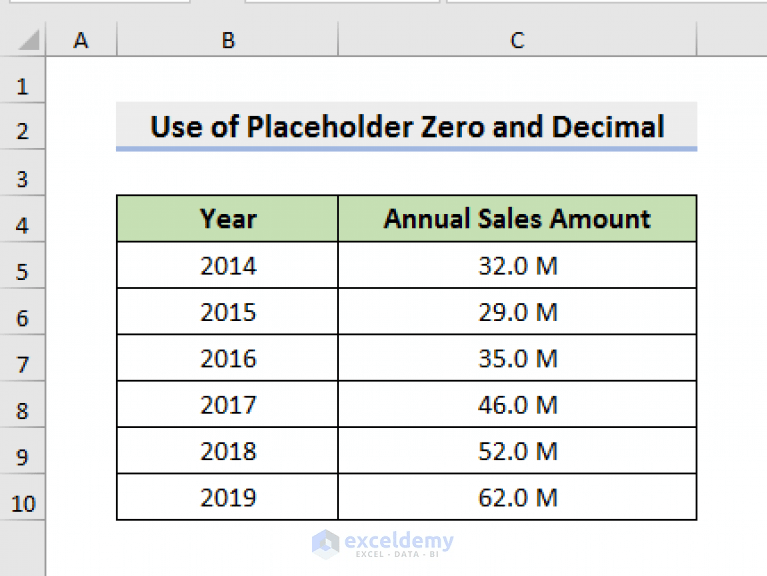
Task: Select the cell containing 2015
Action: 227,312
